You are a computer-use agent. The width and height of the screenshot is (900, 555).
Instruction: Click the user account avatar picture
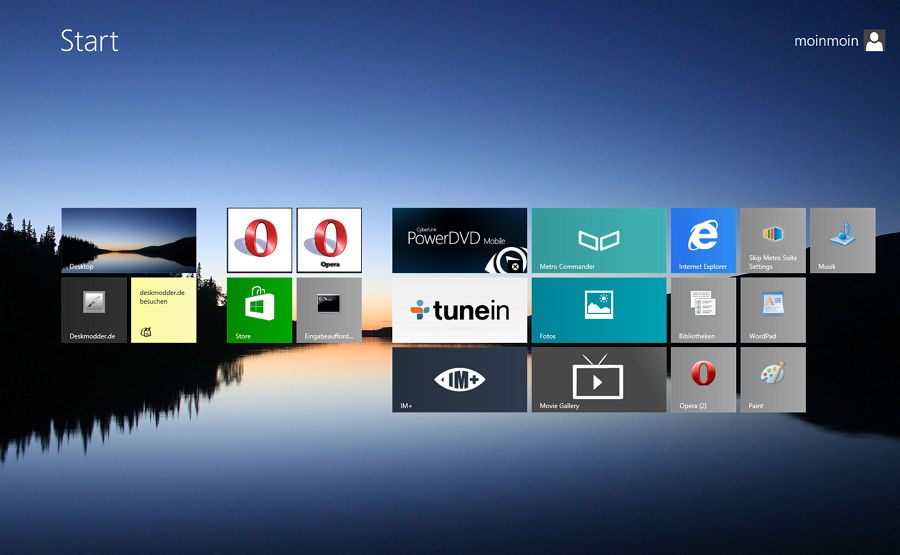(874, 41)
